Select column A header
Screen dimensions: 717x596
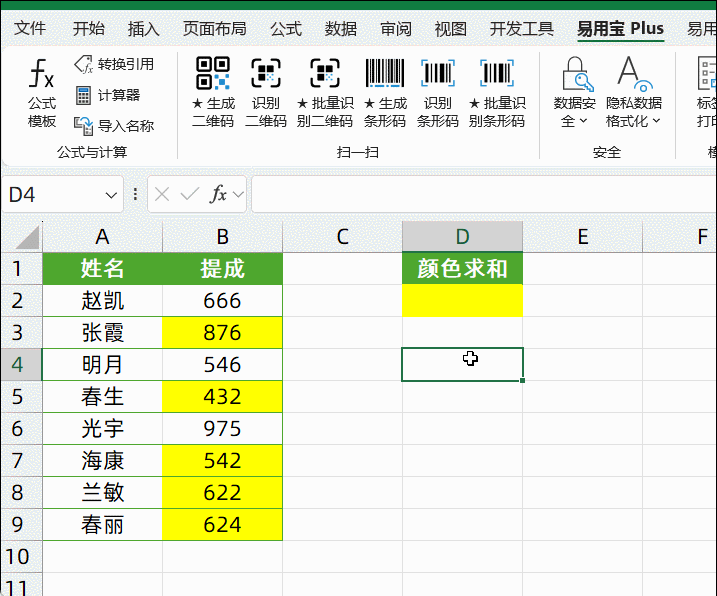102,237
